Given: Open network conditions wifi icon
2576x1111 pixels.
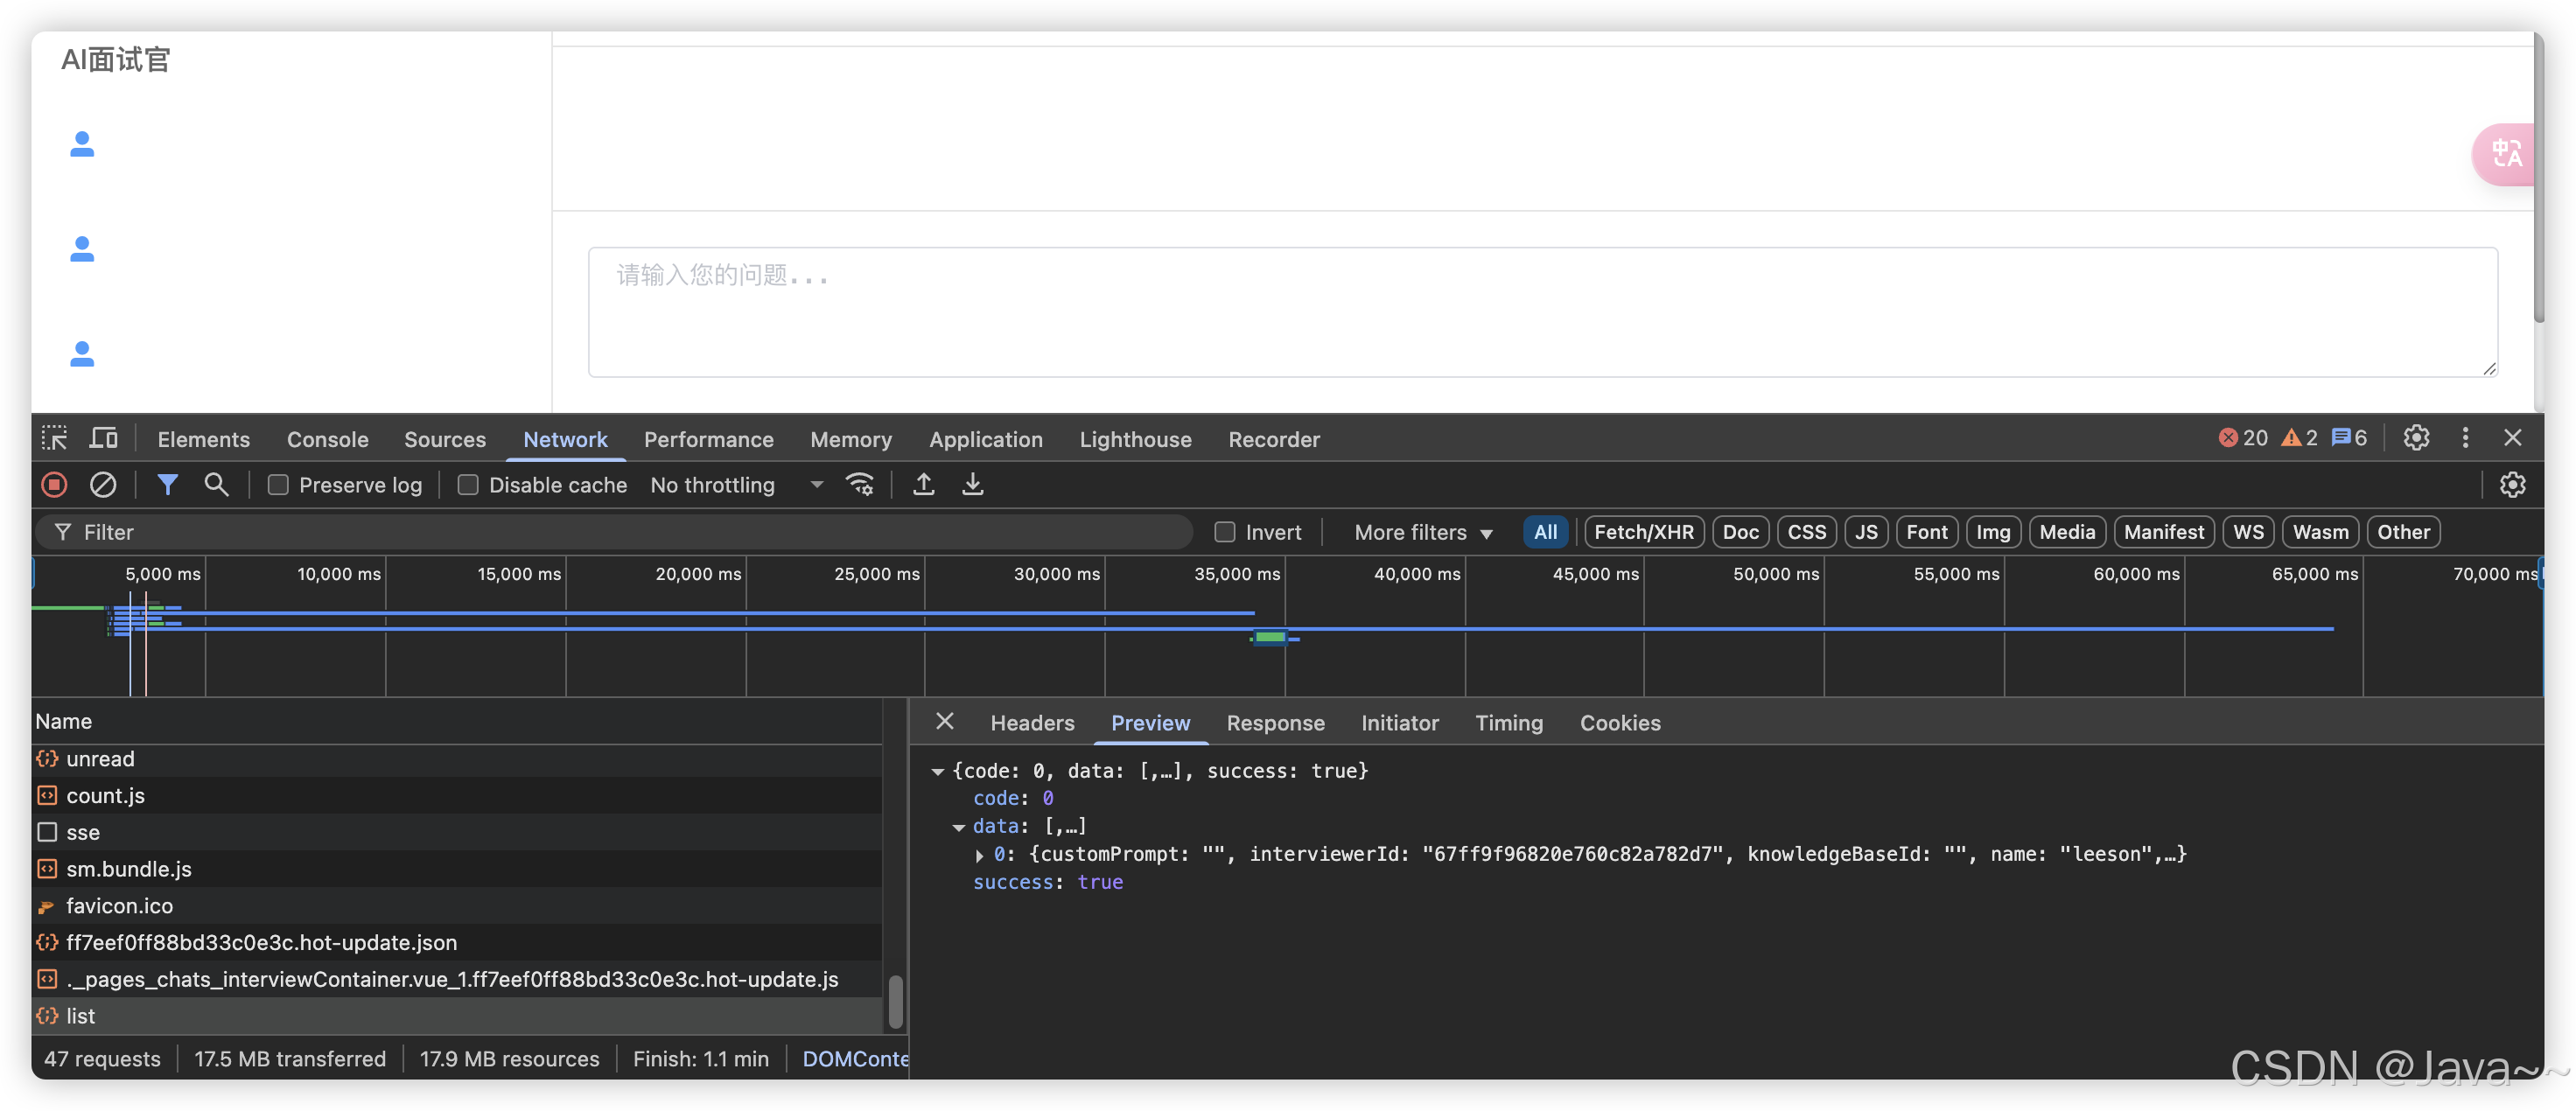Looking at the screenshot, I should [x=859, y=485].
